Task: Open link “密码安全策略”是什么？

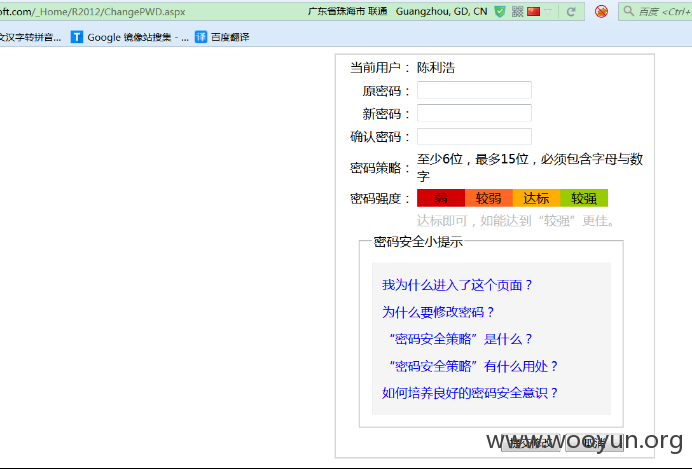Action: [x=461, y=339]
